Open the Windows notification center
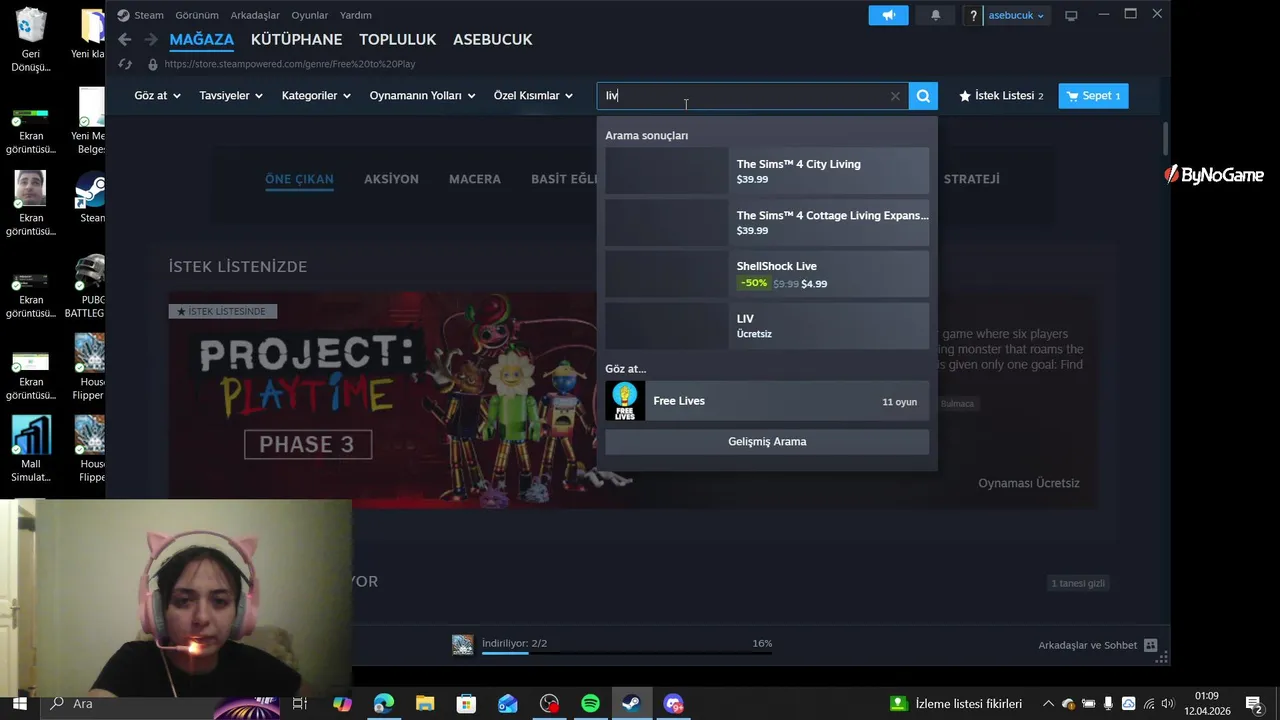 (1254, 704)
